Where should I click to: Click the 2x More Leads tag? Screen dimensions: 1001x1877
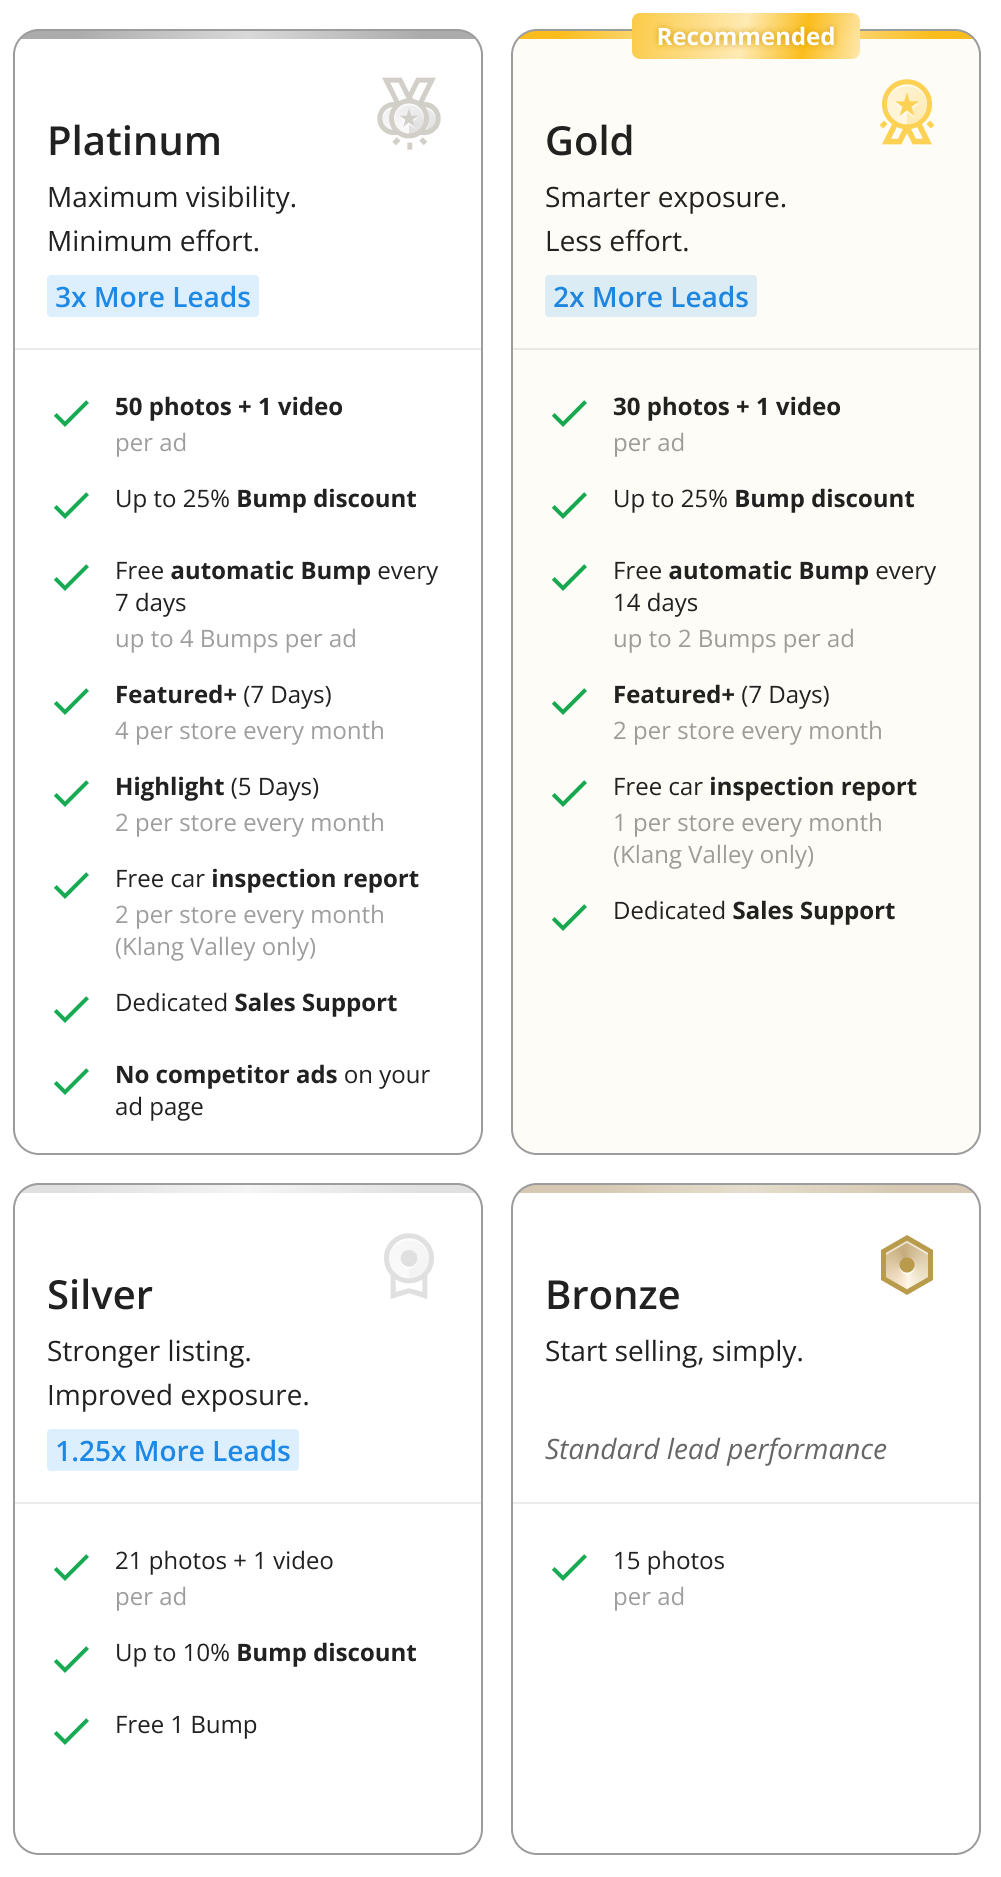(651, 297)
